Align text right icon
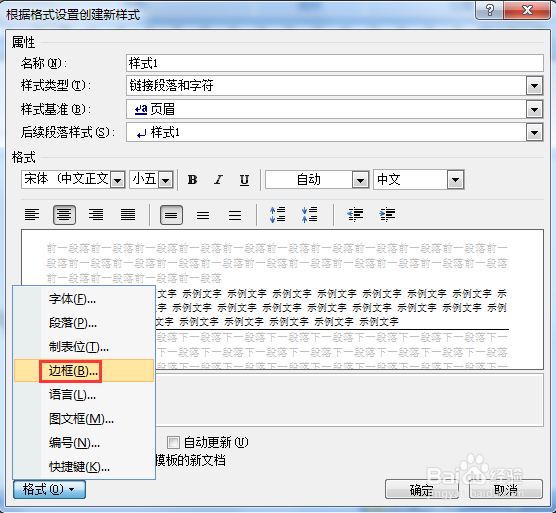The height and width of the screenshot is (513, 556). coord(96,214)
